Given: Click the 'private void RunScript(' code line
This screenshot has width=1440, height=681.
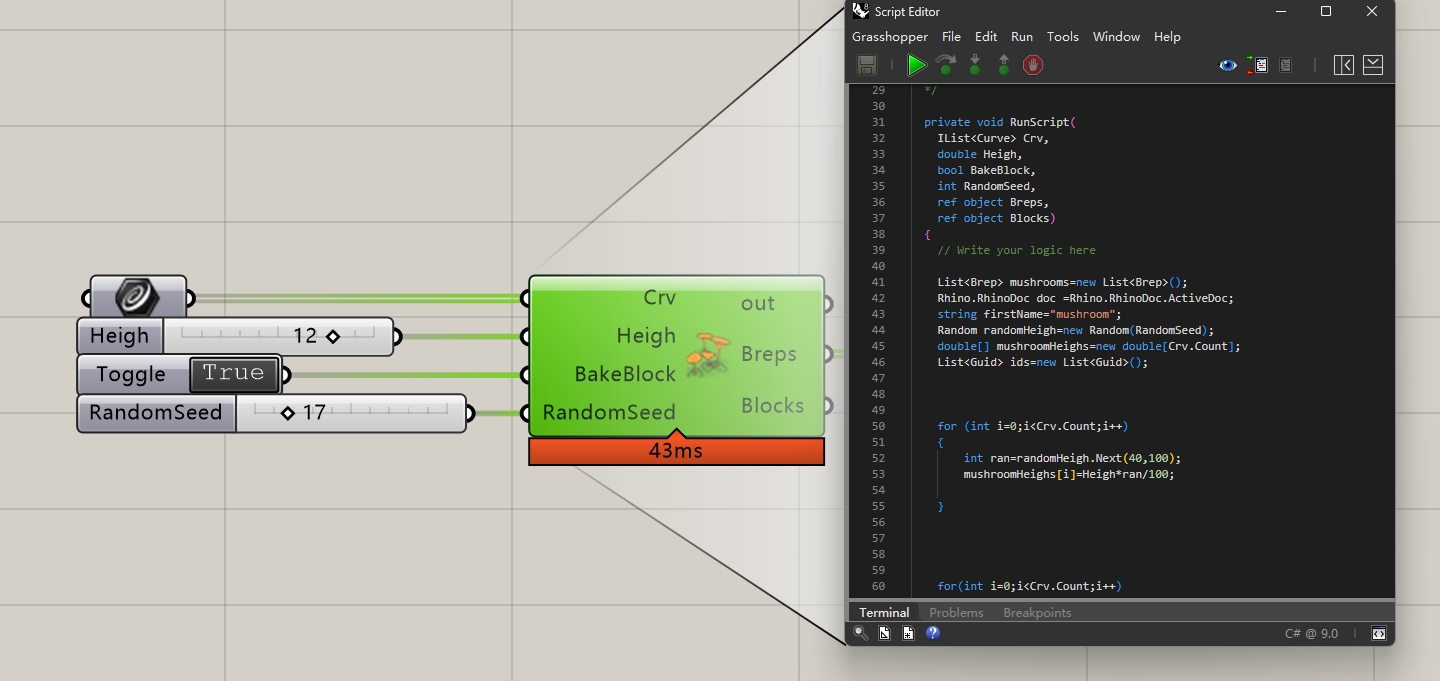Looking at the screenshot, I should [x=999, y=122].
